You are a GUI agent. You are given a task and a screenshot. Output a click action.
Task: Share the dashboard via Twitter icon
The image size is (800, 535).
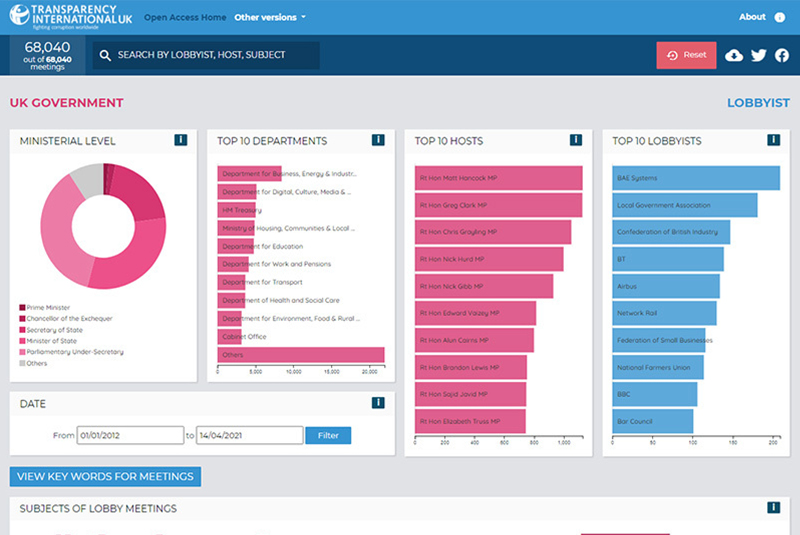[759, 55]
